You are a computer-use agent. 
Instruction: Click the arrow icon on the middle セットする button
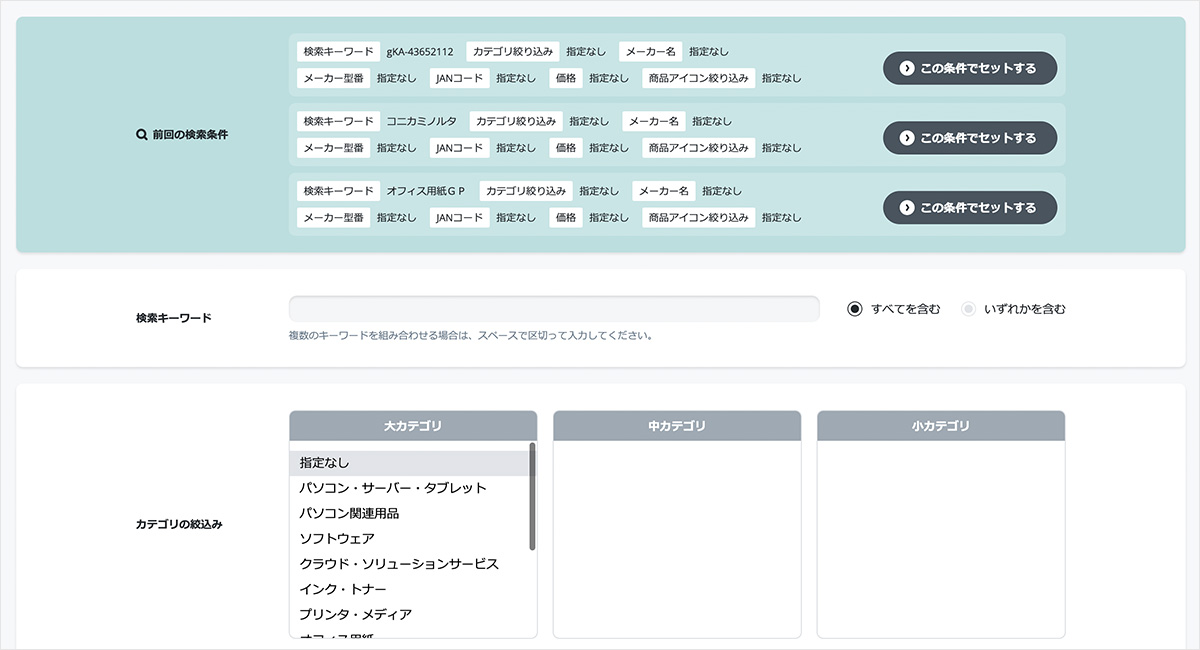(x=908, y=138)
